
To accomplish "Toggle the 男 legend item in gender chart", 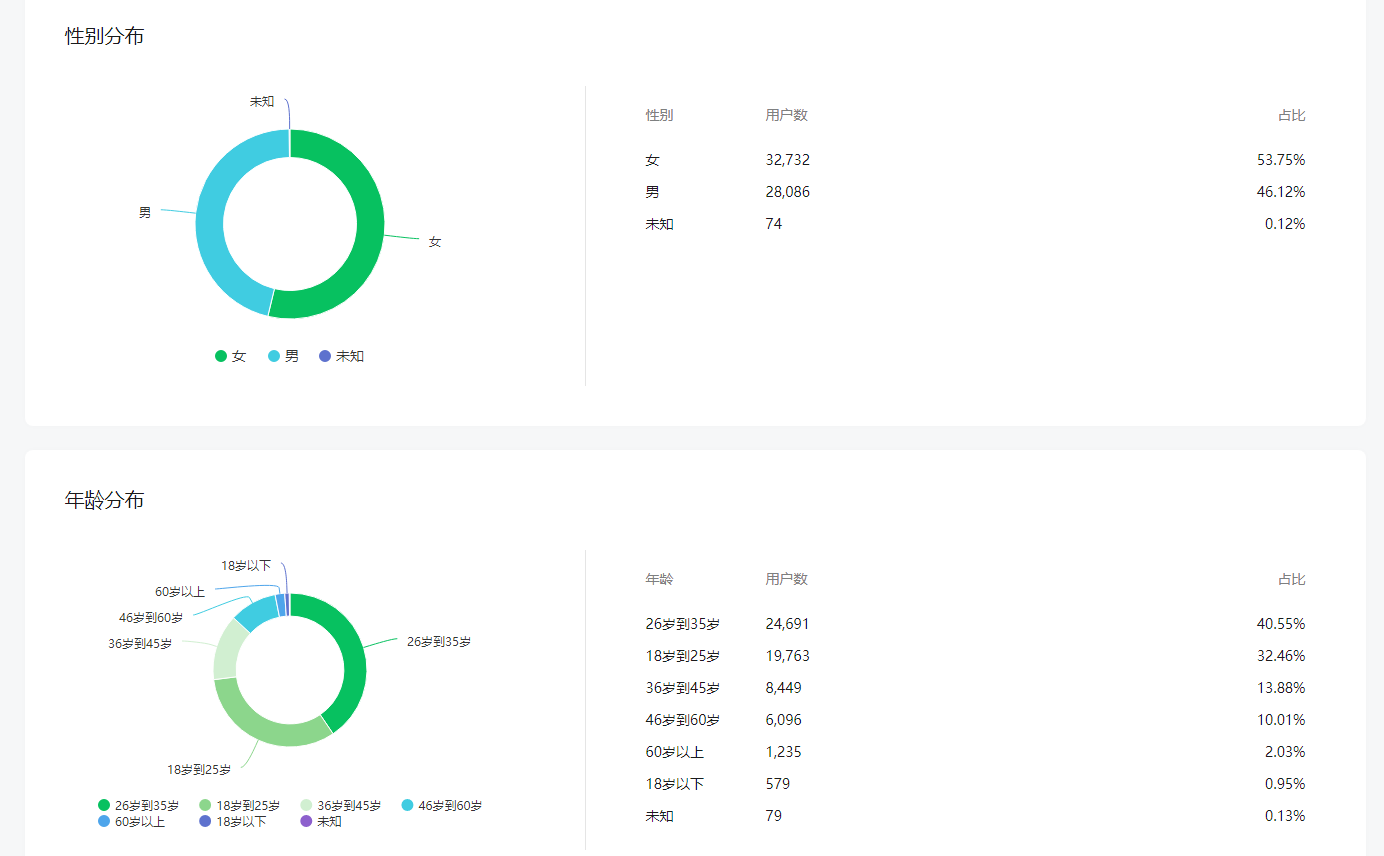I will click(x=283, y=356).
